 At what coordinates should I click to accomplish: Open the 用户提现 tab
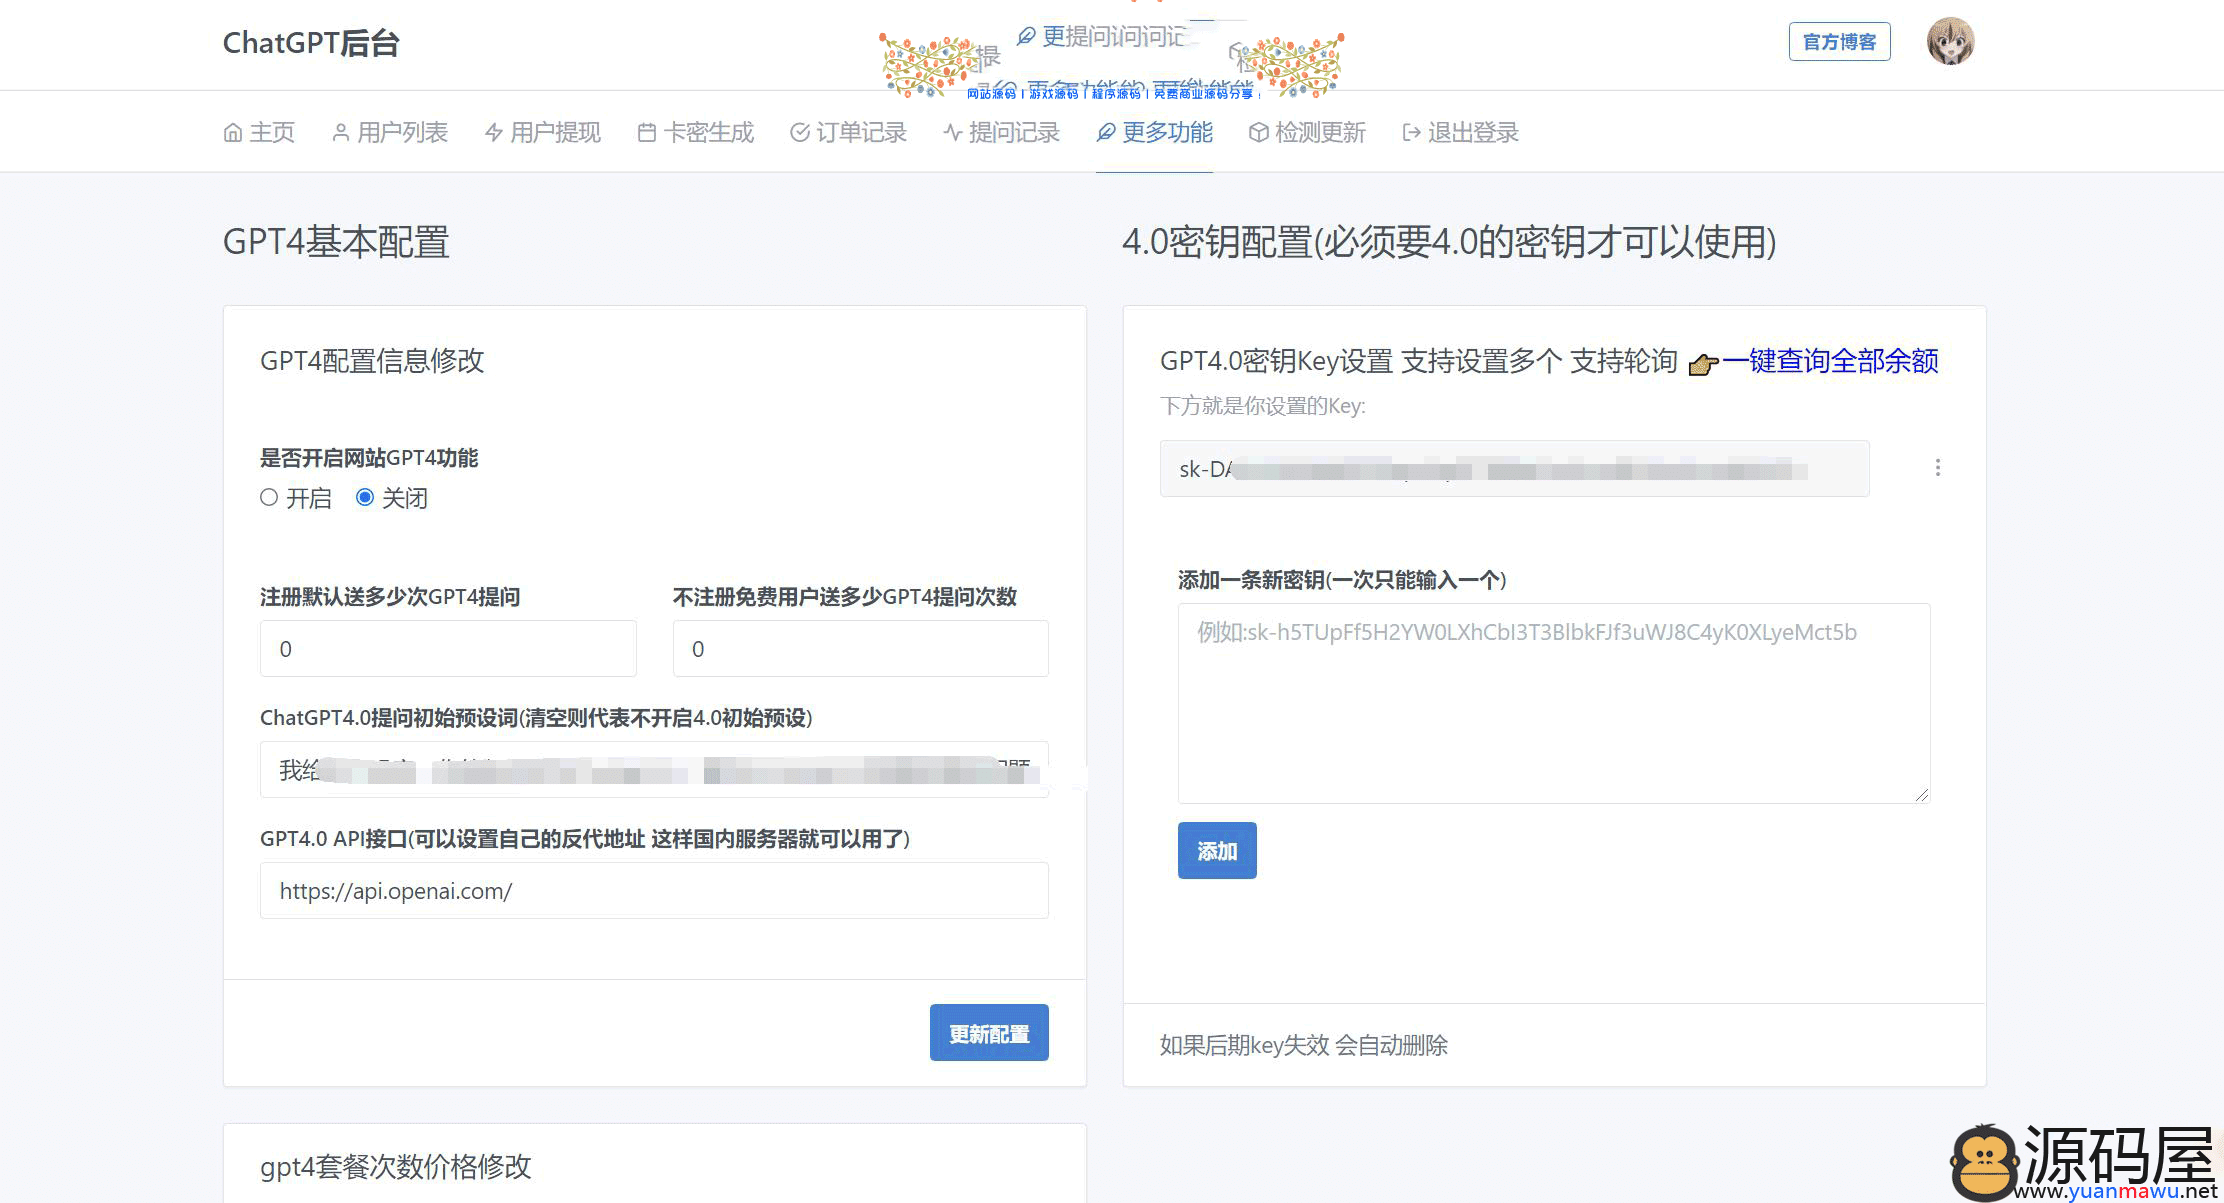pyautogui.click(x=543, y=132)
